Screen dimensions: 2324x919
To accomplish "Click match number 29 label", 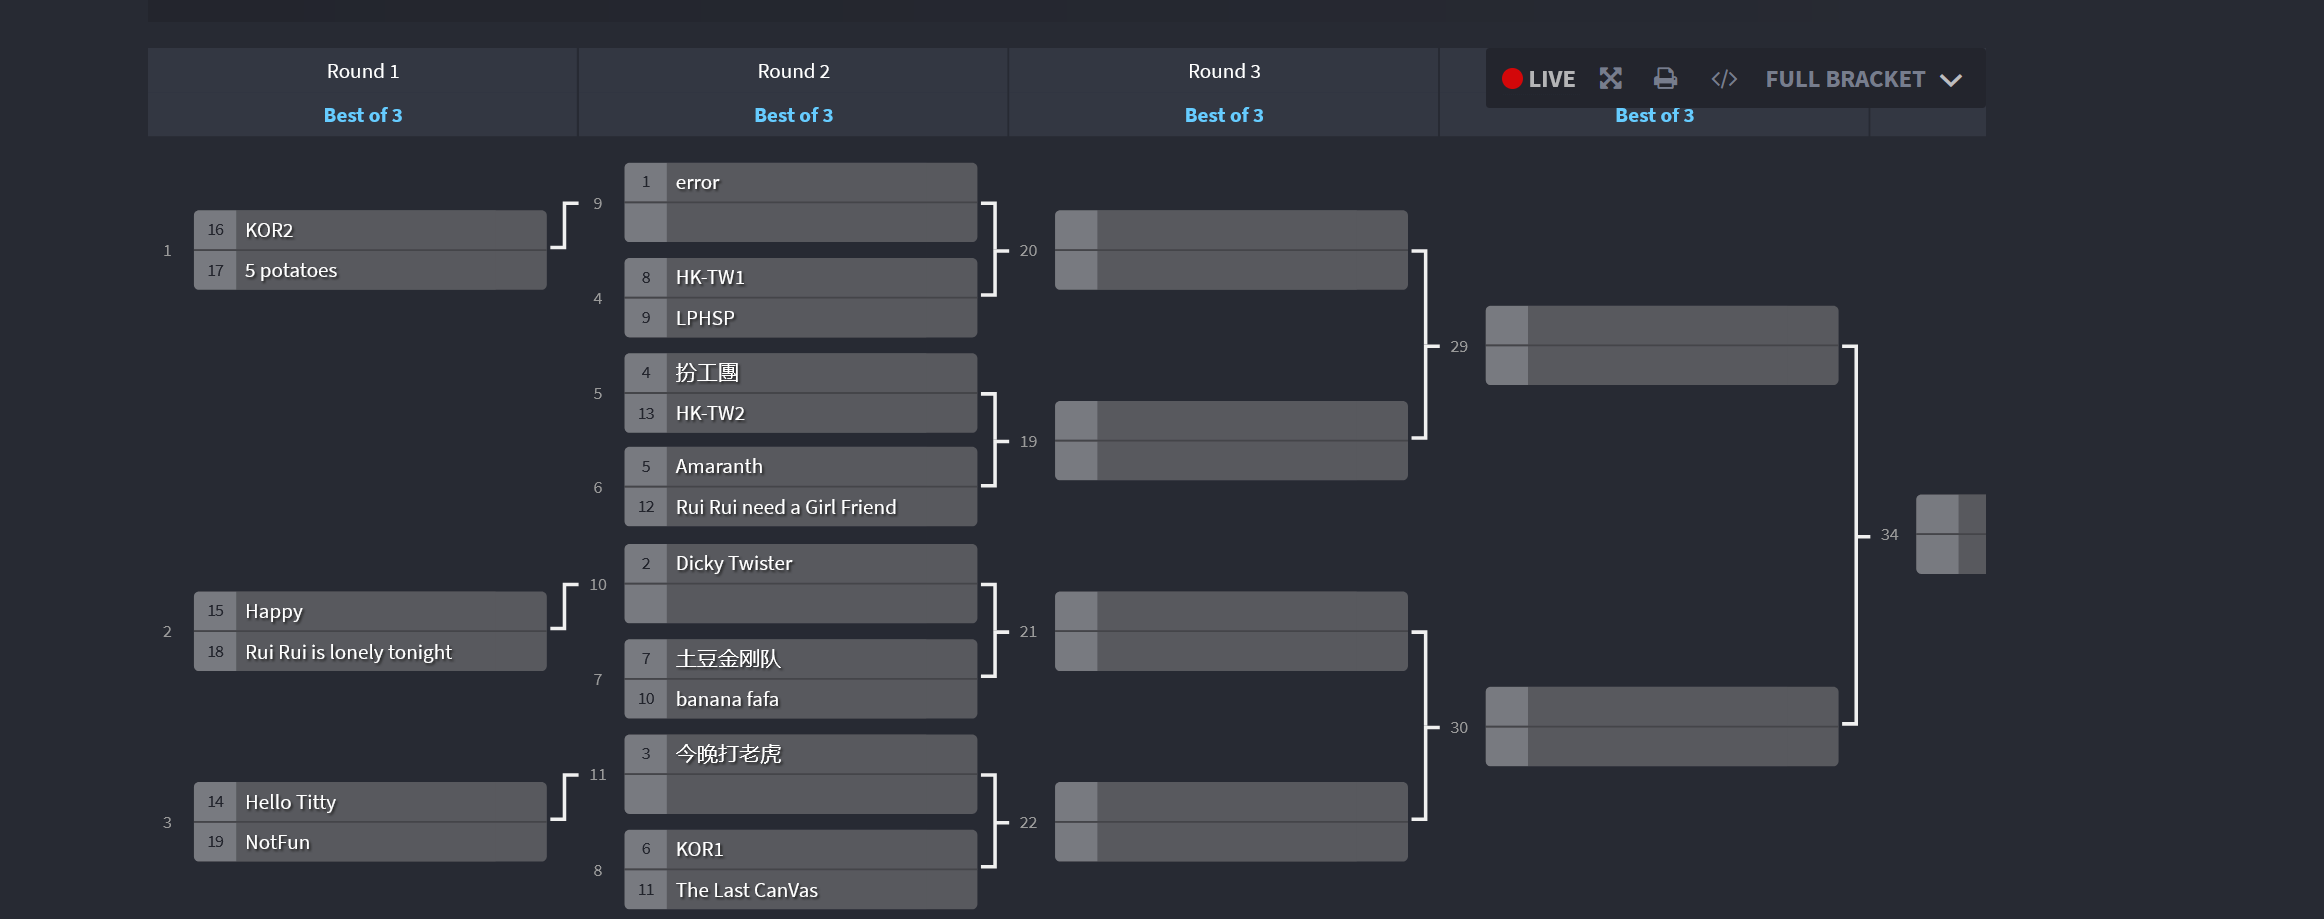I will click(x=1459, y=347).
